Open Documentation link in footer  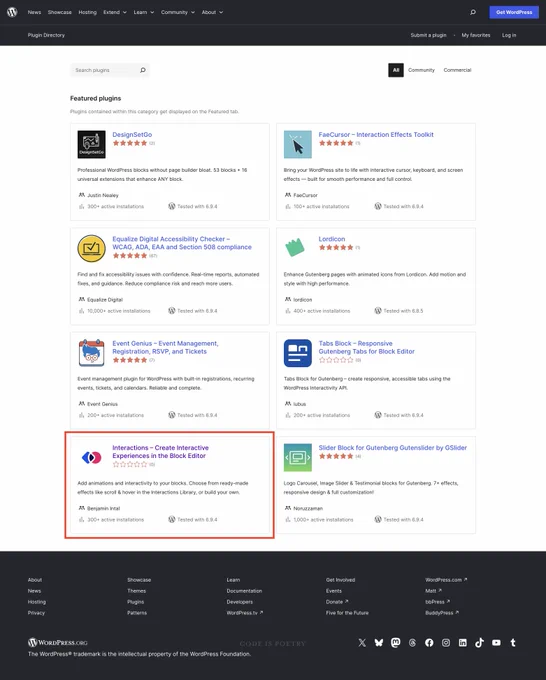point(244,591)
